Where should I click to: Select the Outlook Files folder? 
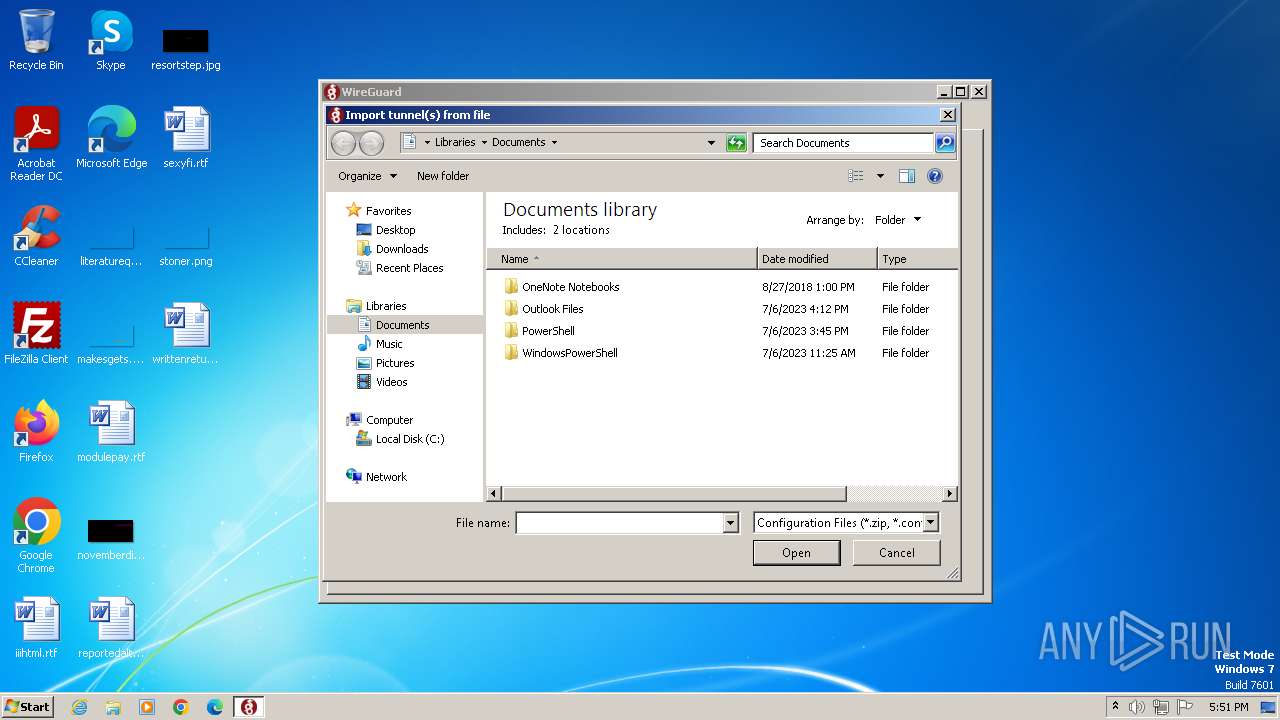(x=552, y=309)
